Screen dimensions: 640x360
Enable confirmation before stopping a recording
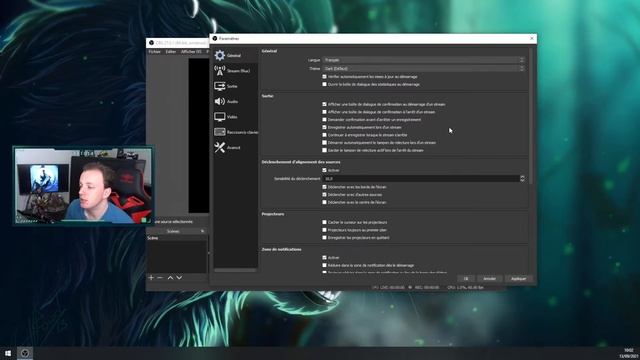pos(324,120)
